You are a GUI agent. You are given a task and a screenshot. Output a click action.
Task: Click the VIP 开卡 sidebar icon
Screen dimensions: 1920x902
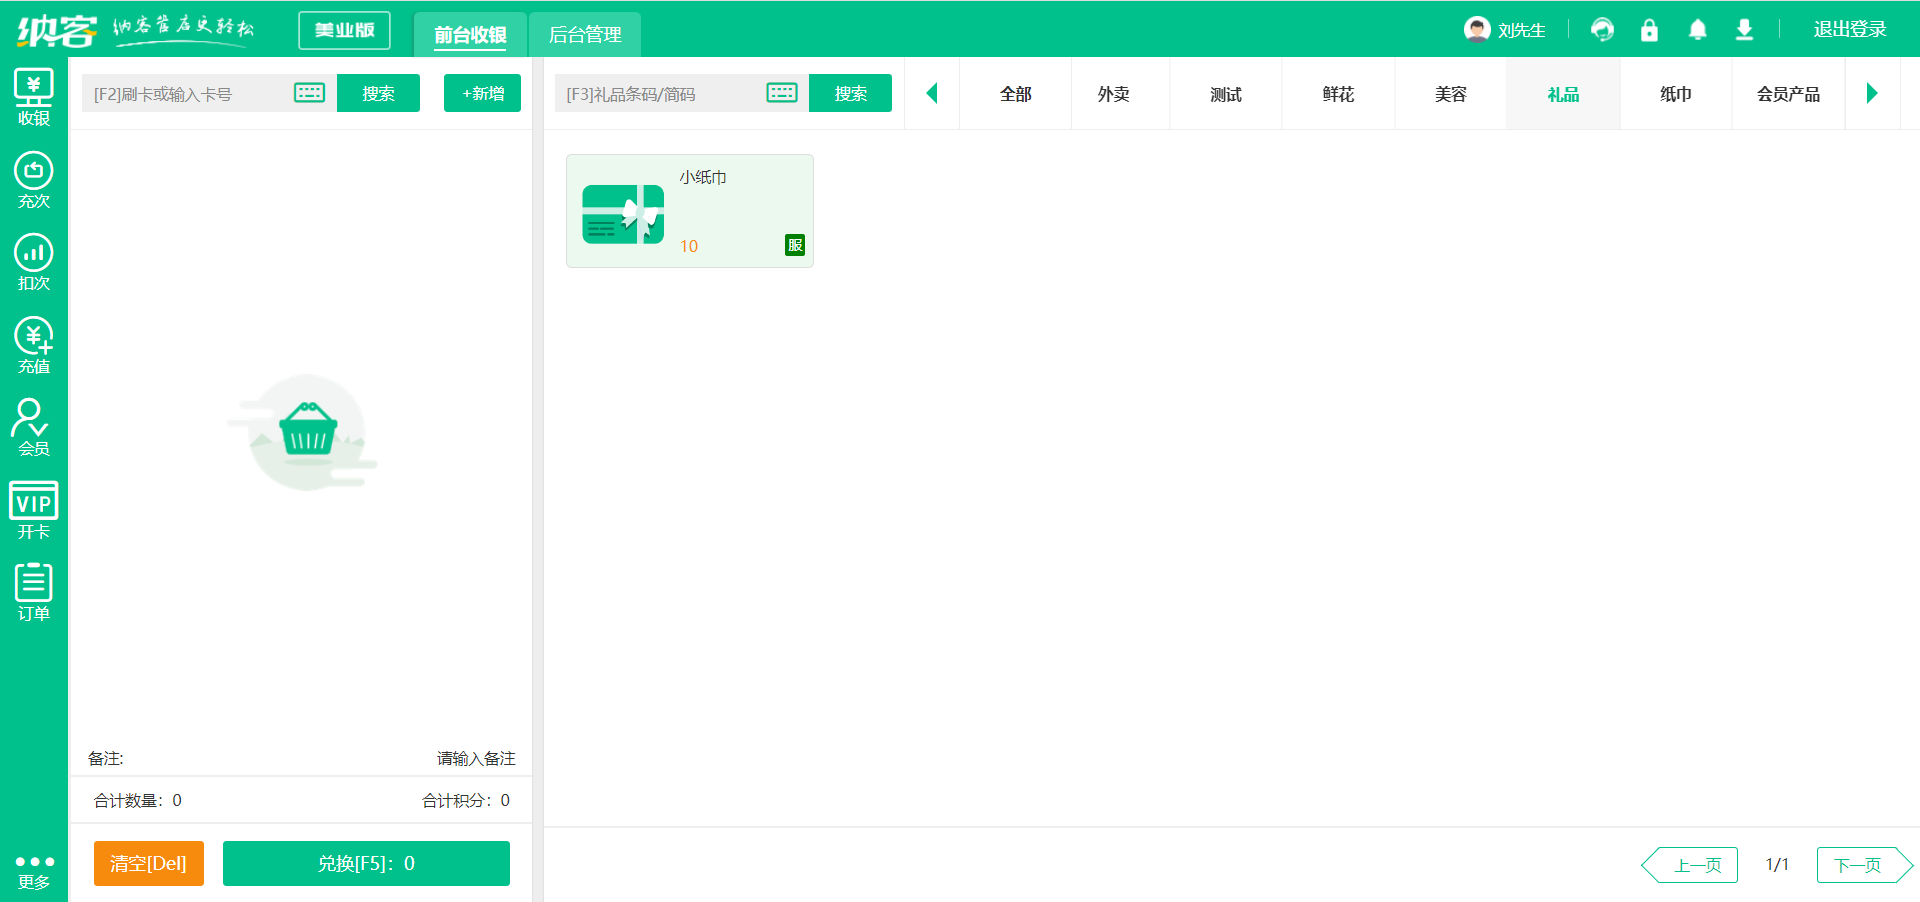(34, 510)
